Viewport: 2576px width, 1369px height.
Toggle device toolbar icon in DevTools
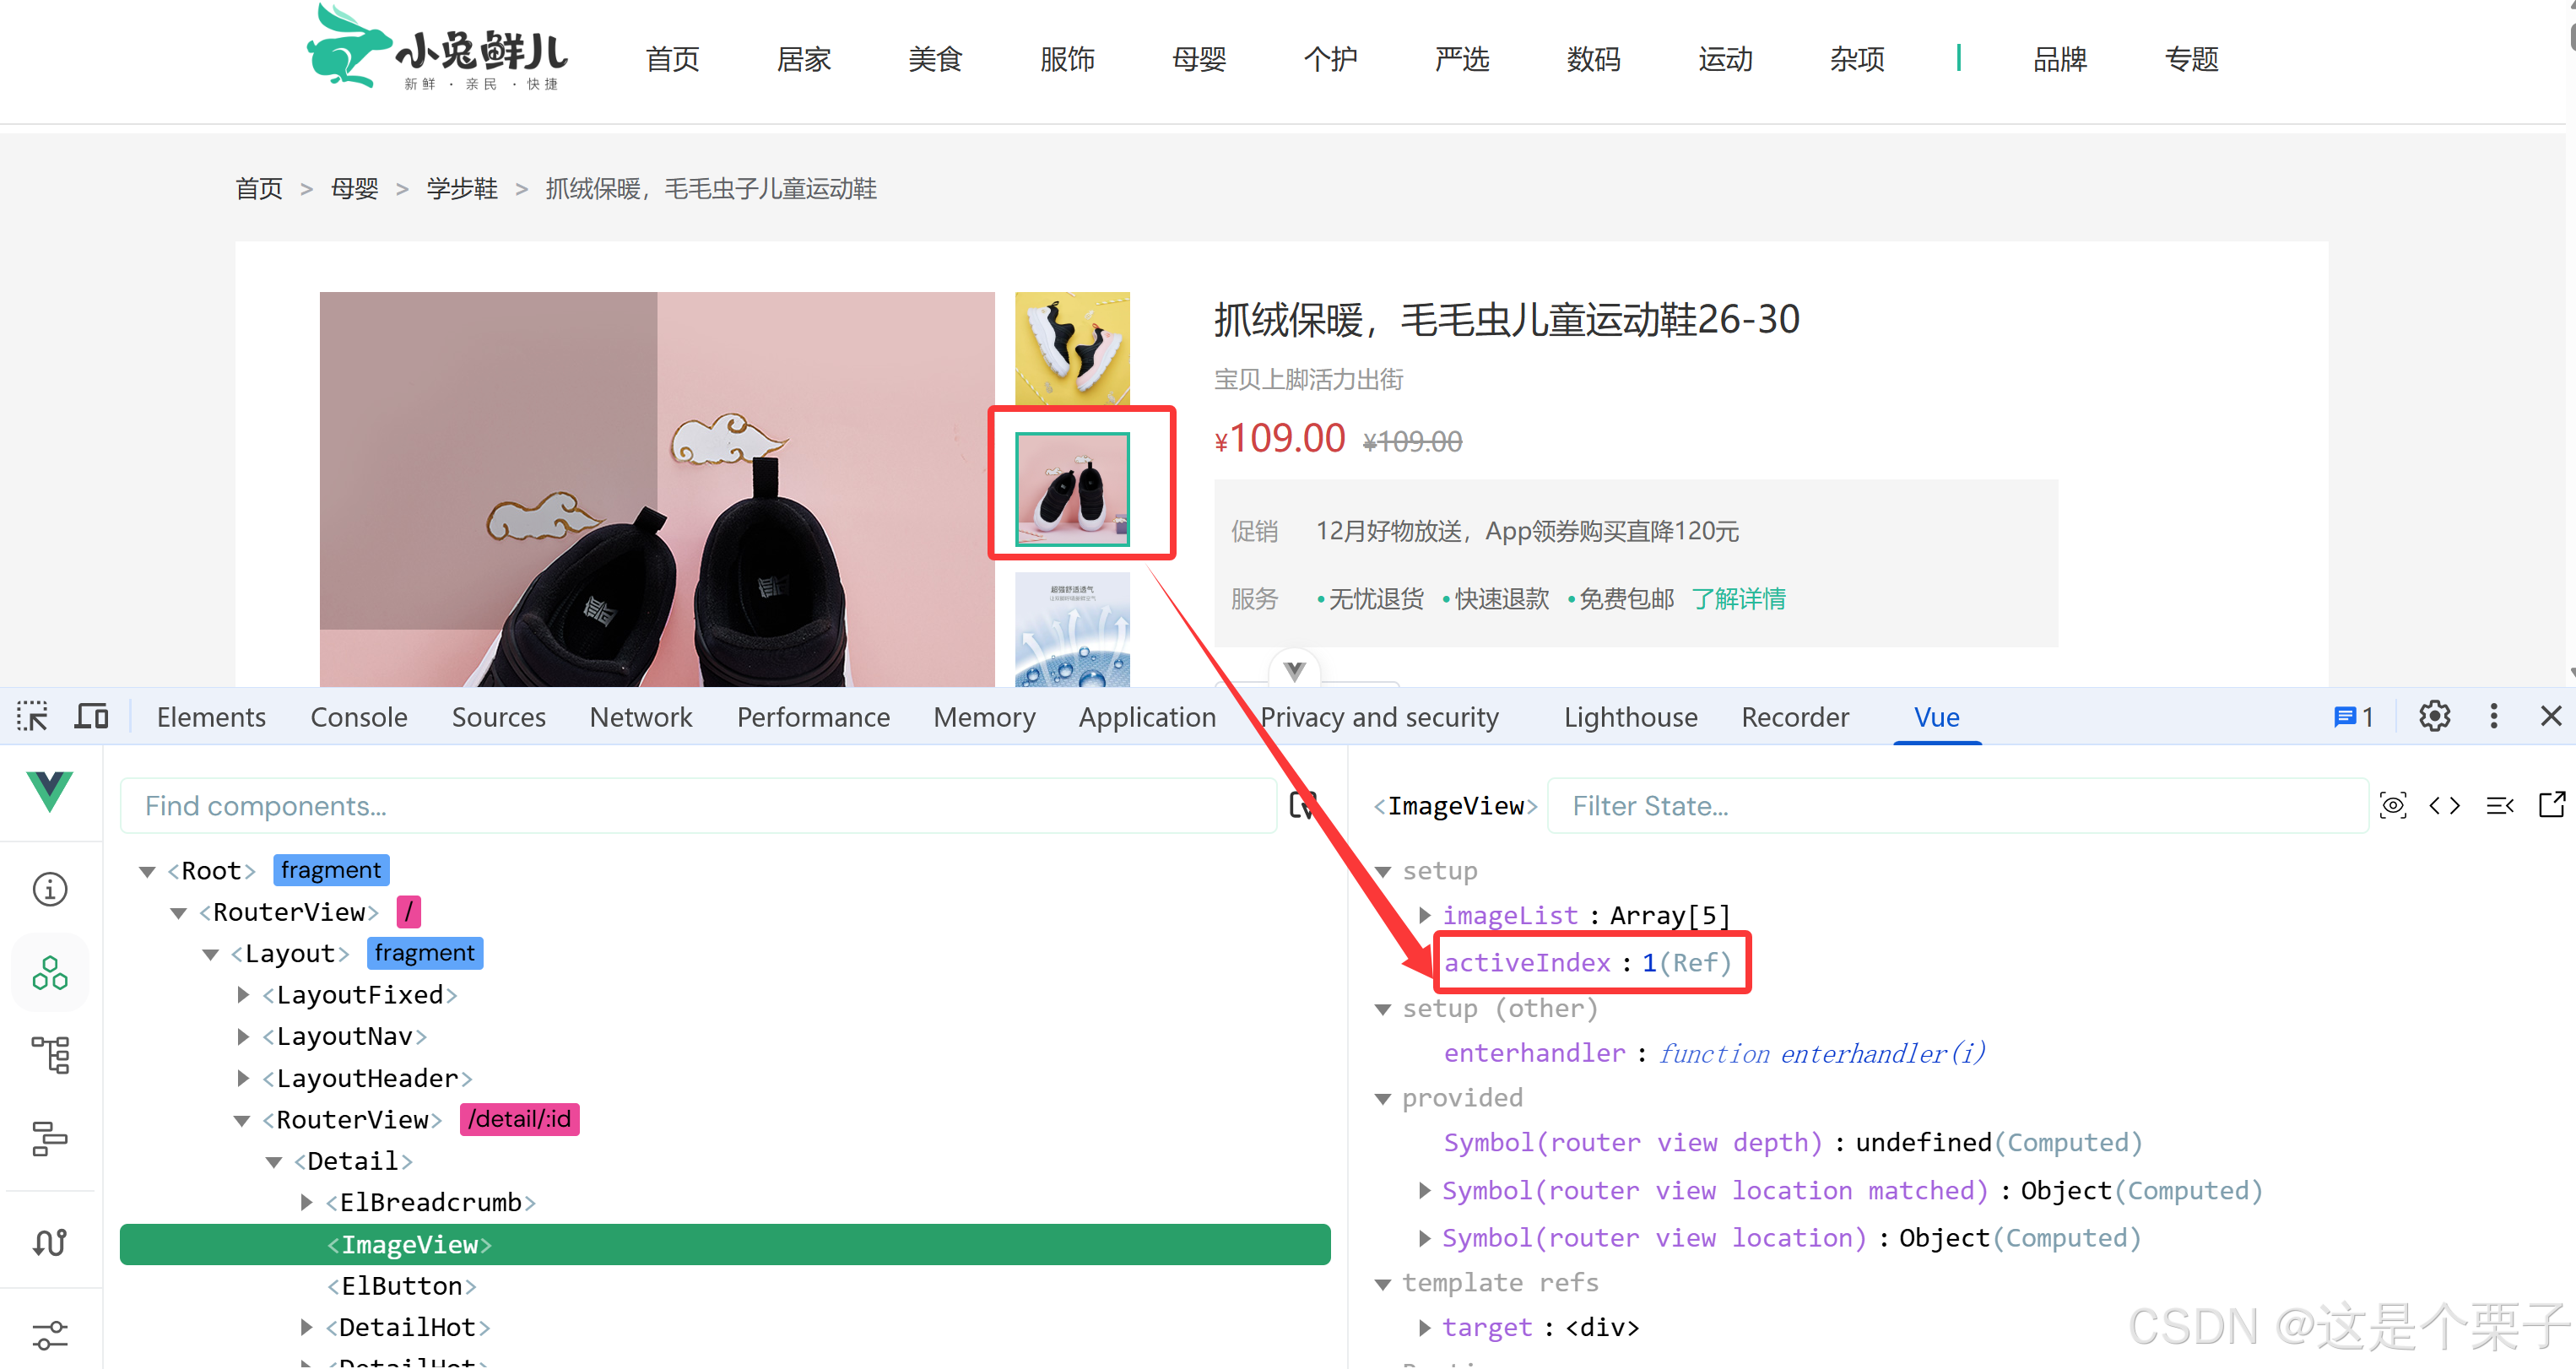(91, 716)
